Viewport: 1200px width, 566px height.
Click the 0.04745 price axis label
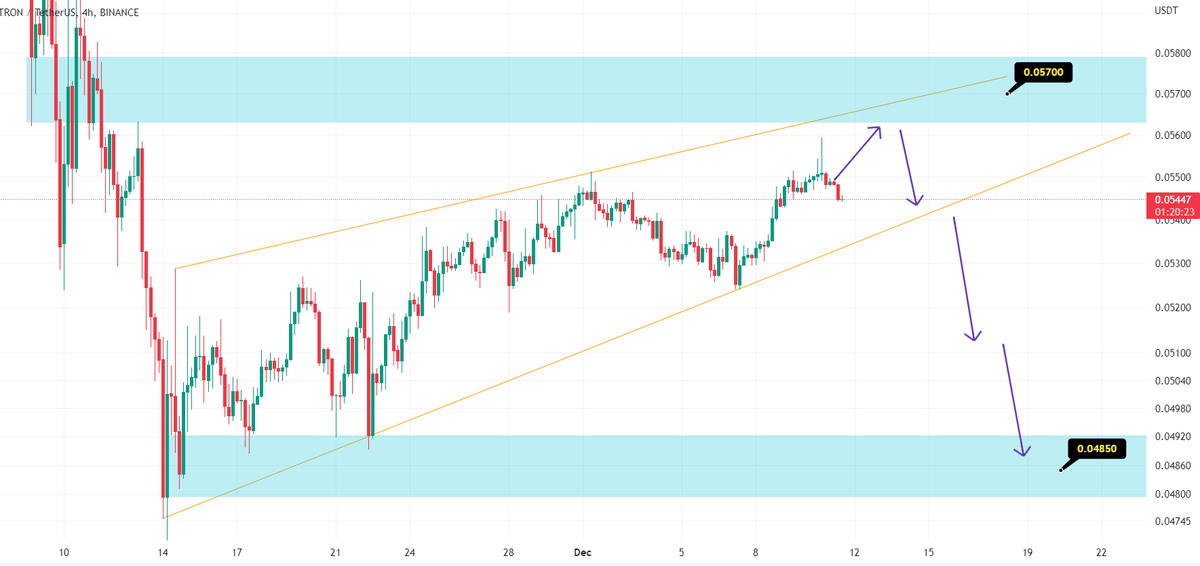coord(1170,520)
